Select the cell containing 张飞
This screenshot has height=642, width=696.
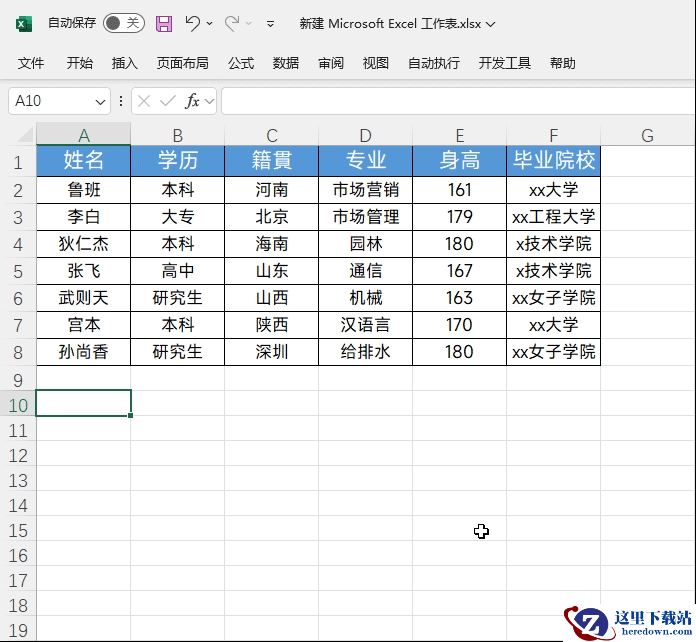point(83,271)
